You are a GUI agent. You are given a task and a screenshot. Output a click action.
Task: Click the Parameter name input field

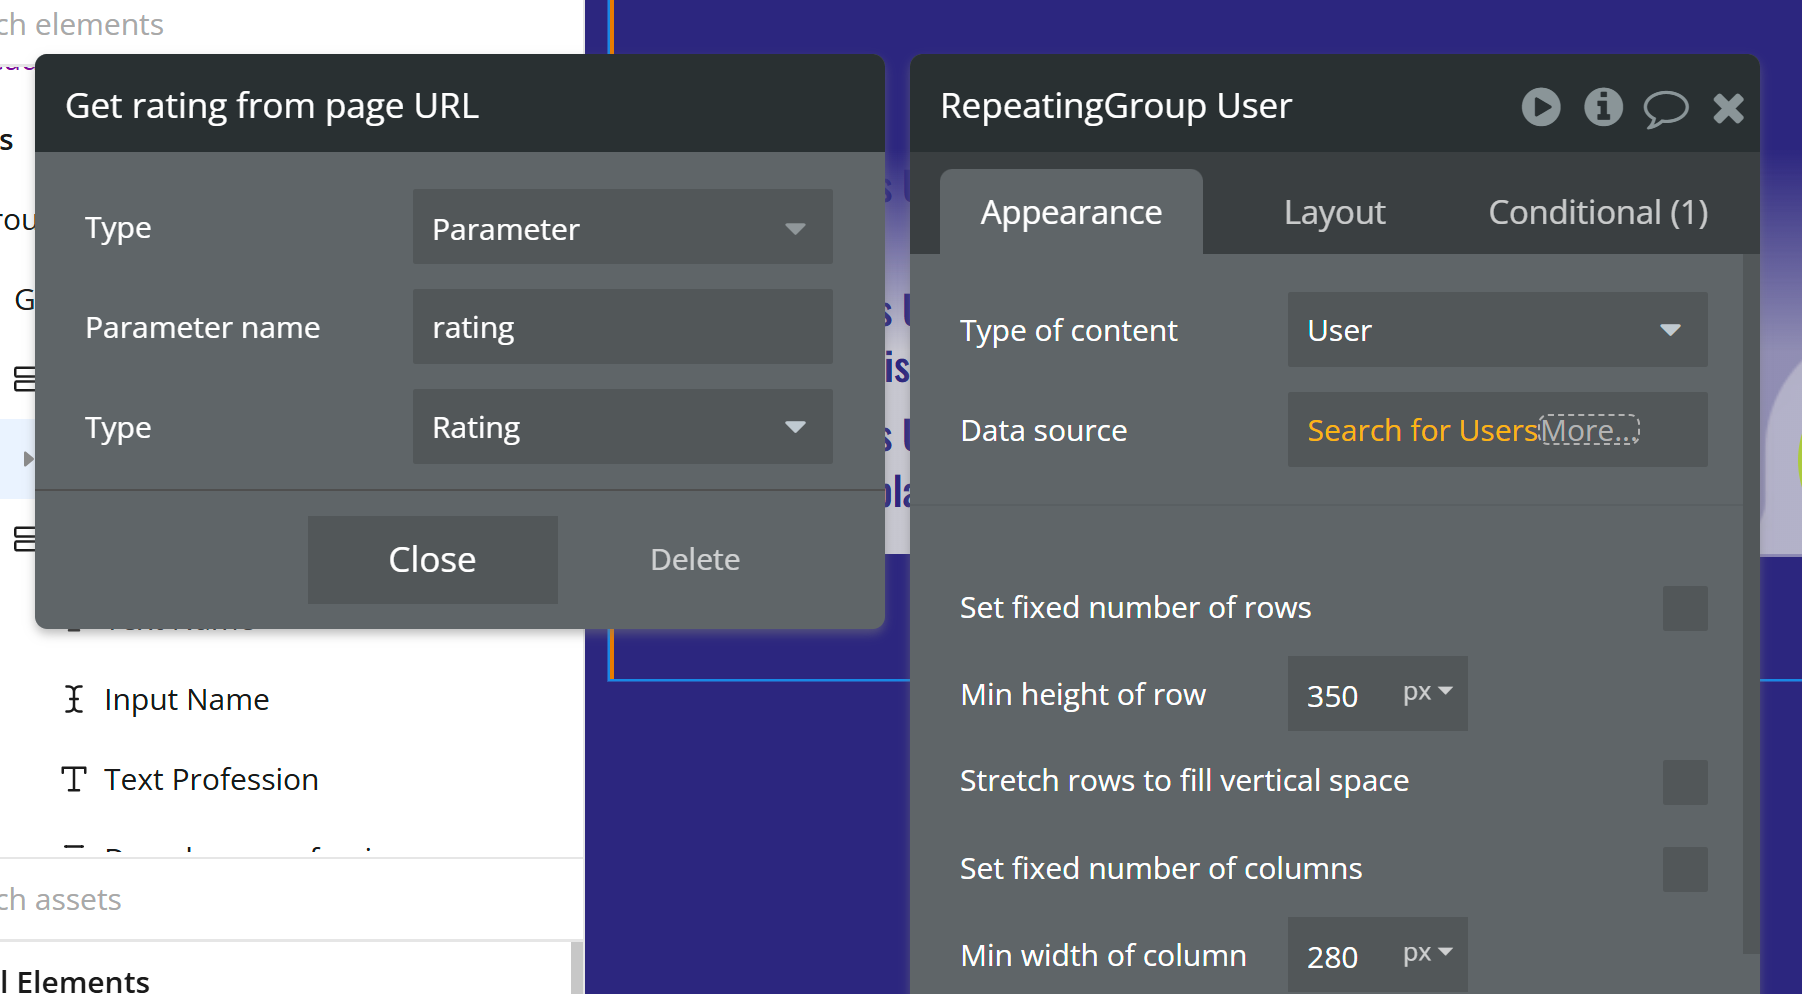tap(622, 327)
